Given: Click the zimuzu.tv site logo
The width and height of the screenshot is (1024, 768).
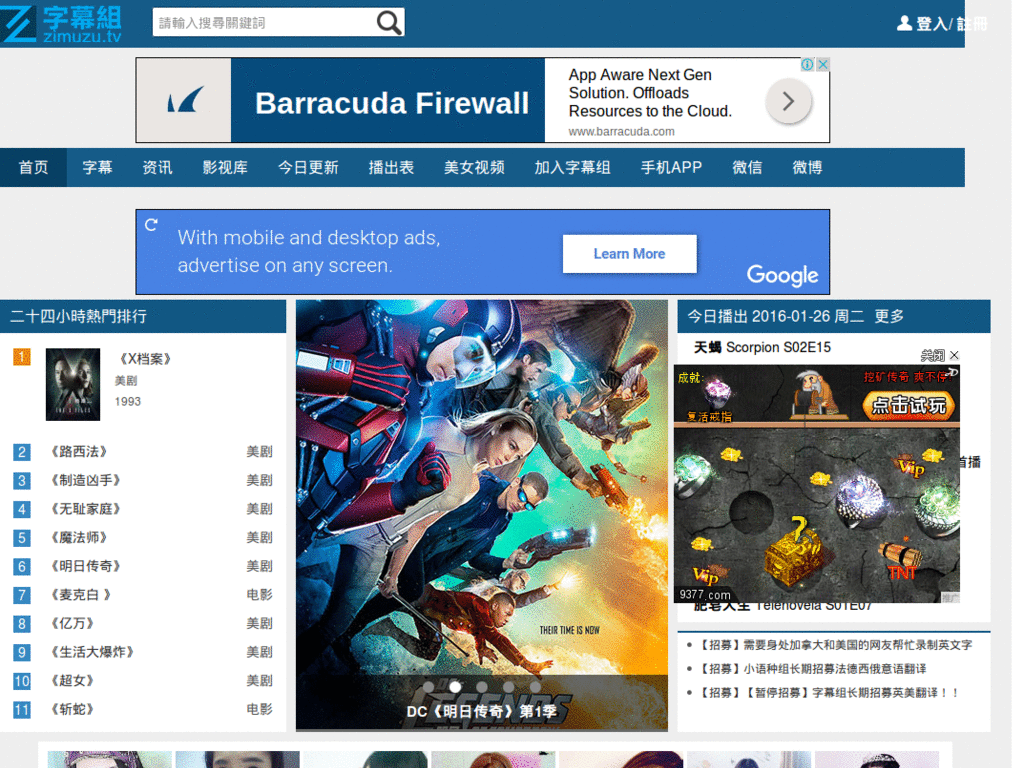Looking at the screenshot, I should (x=61, y=24).
